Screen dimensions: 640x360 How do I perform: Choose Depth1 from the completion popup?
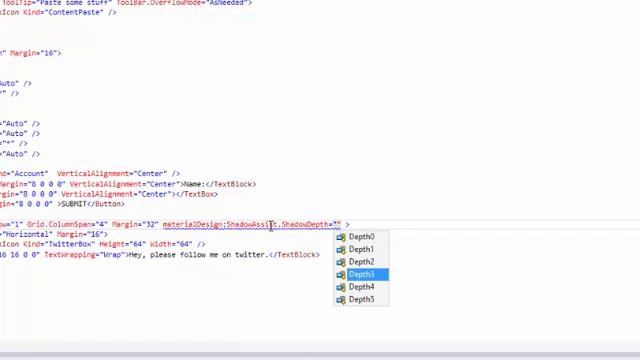[361, 249]
